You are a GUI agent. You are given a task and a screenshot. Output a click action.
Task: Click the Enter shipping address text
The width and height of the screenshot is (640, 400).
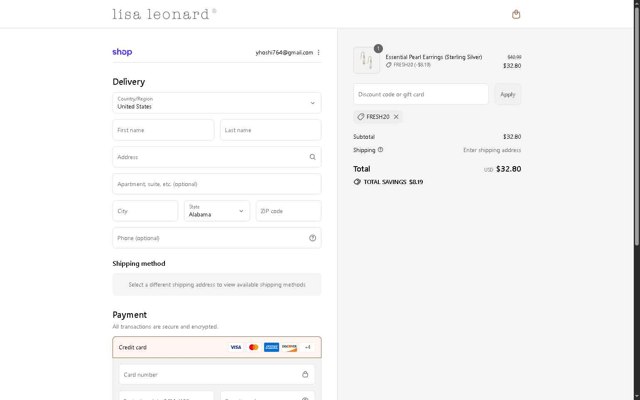(492, 150)
